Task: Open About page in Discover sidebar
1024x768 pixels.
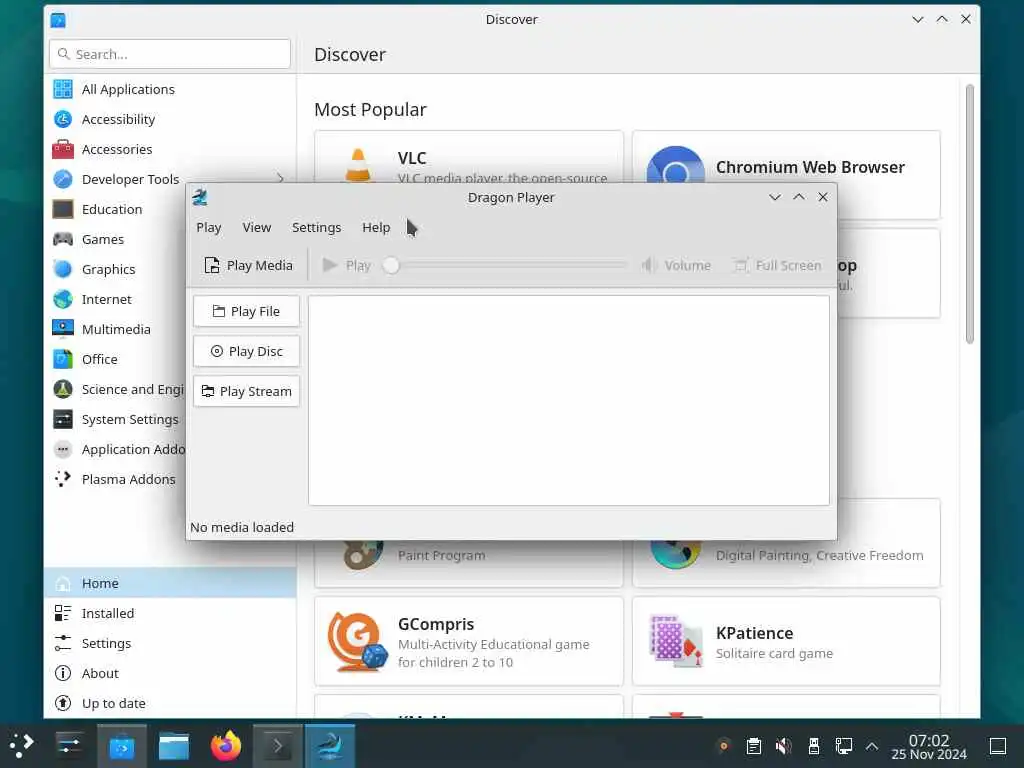Action: click(x=170, y=673)
